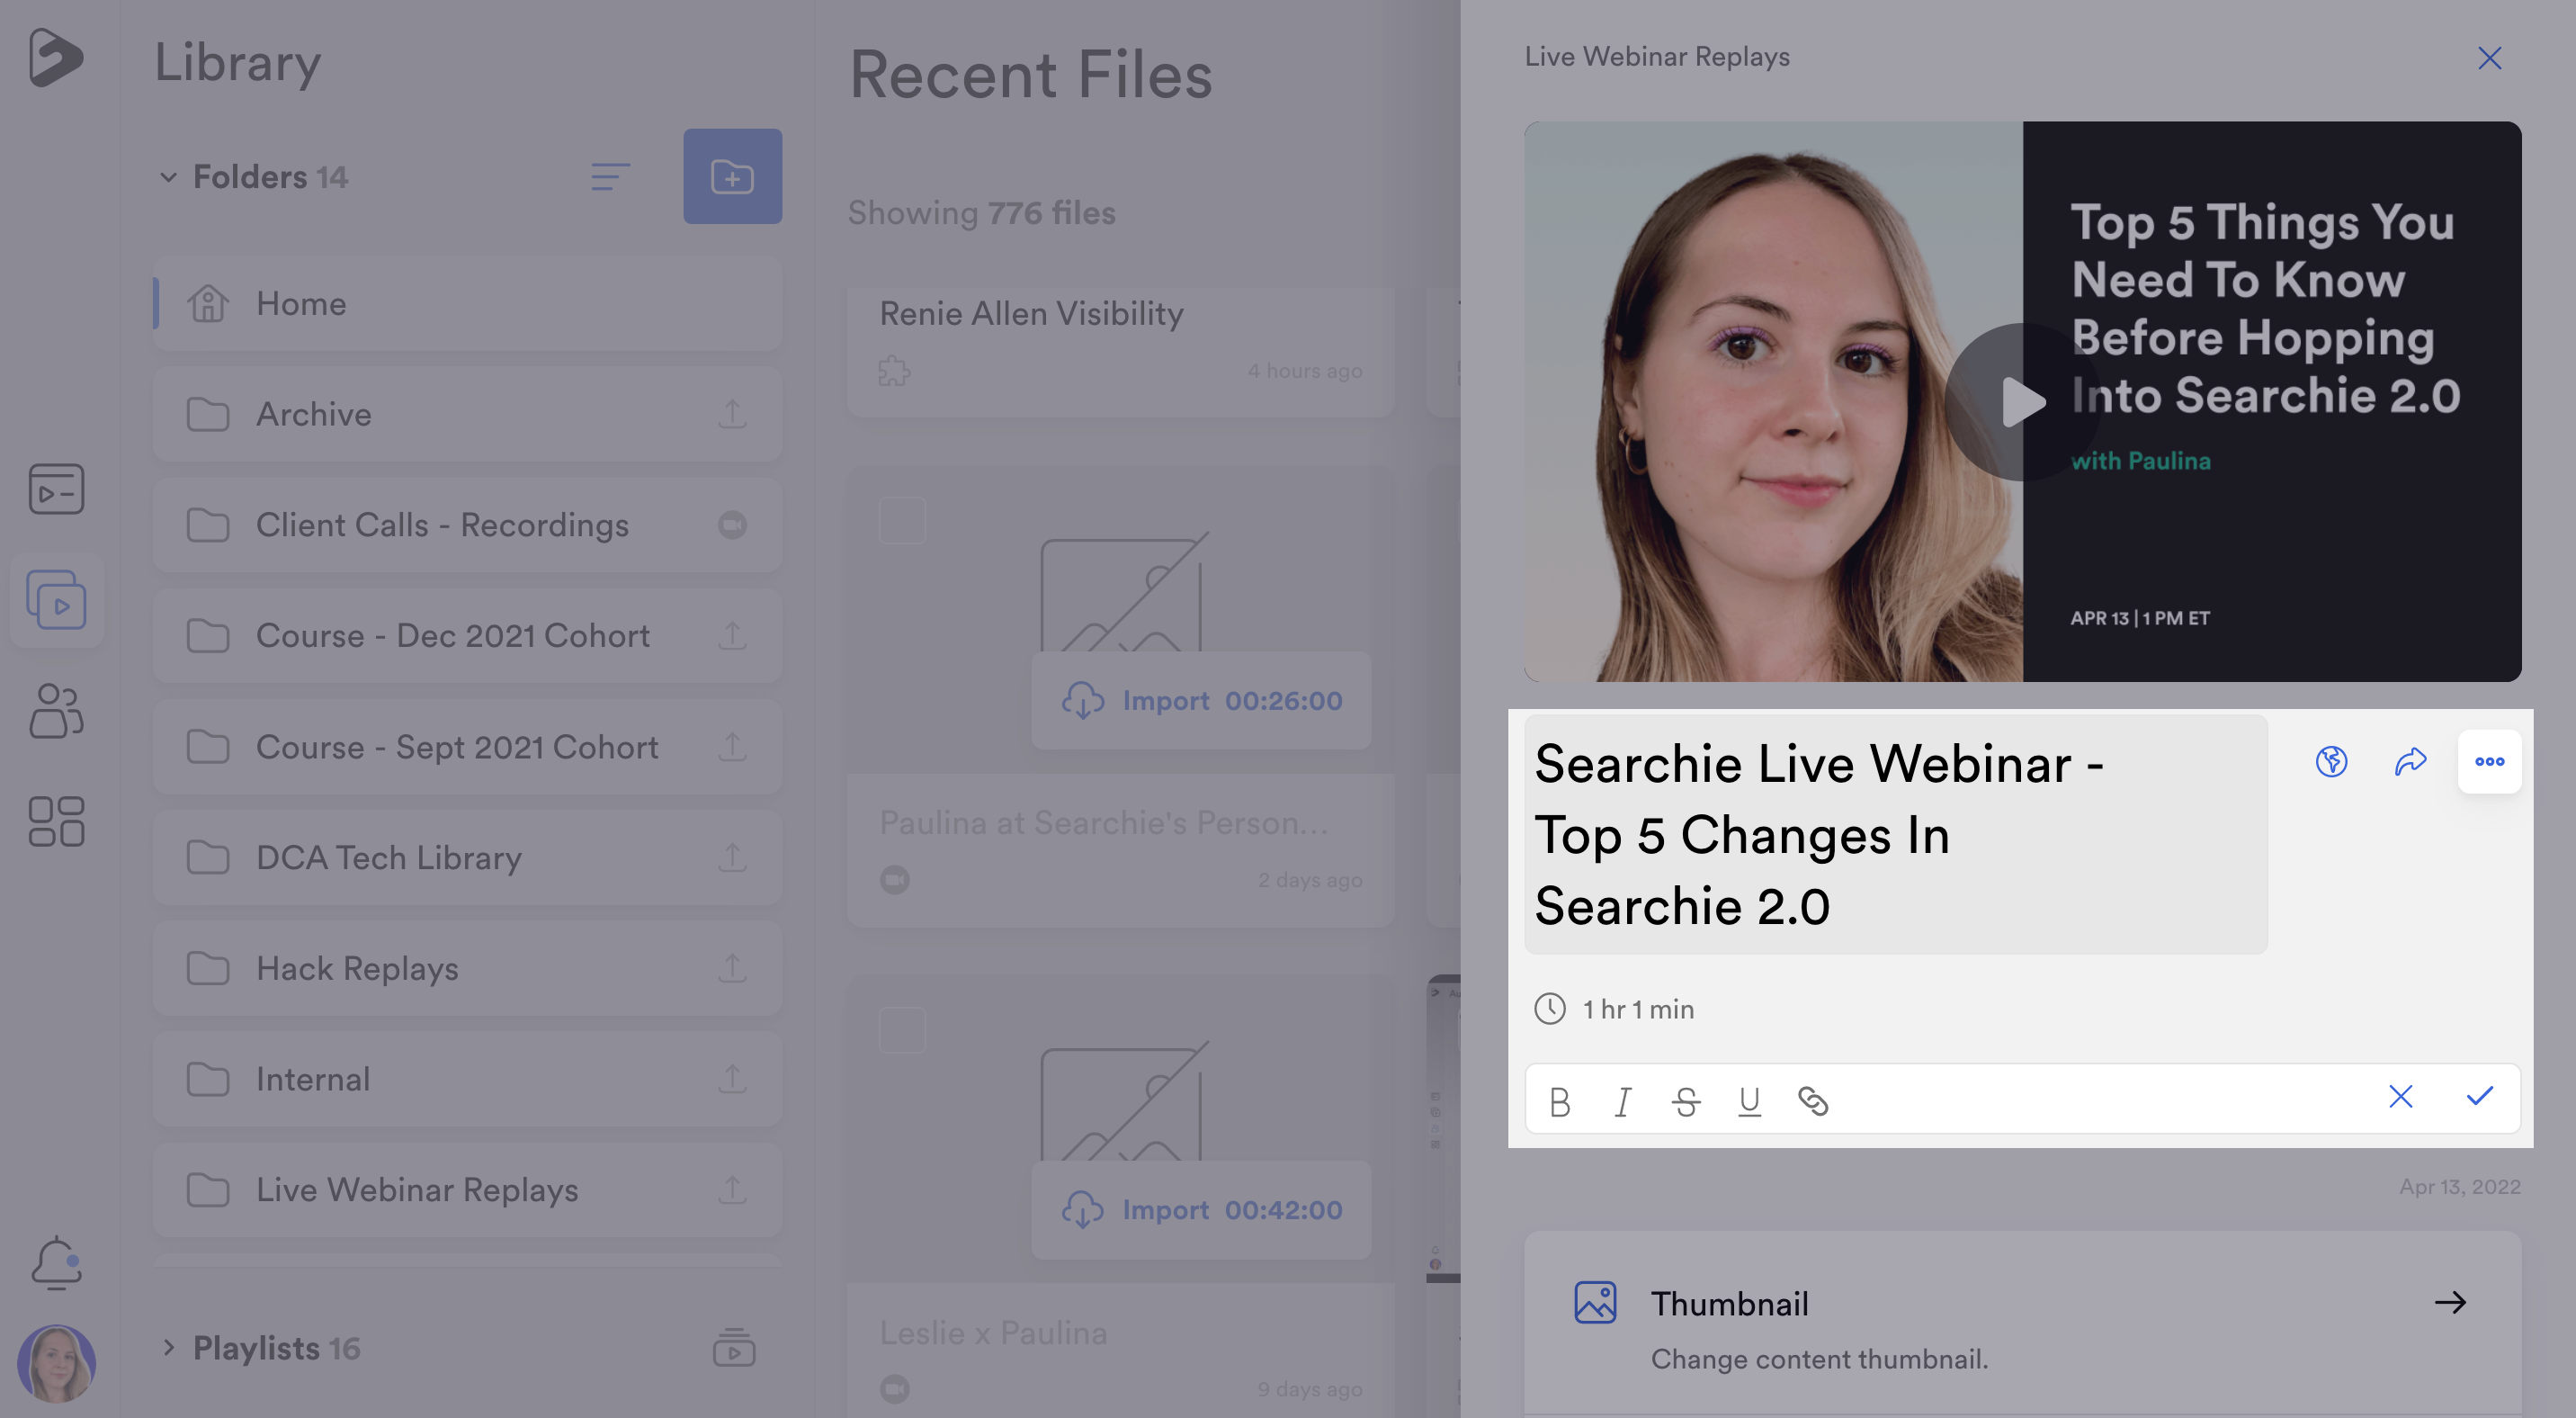This screenshot has height=1418, width=2576.
Task: Open the Renie Allen Visibility file
Action: pyautogui.click(x=1031, y=314)
